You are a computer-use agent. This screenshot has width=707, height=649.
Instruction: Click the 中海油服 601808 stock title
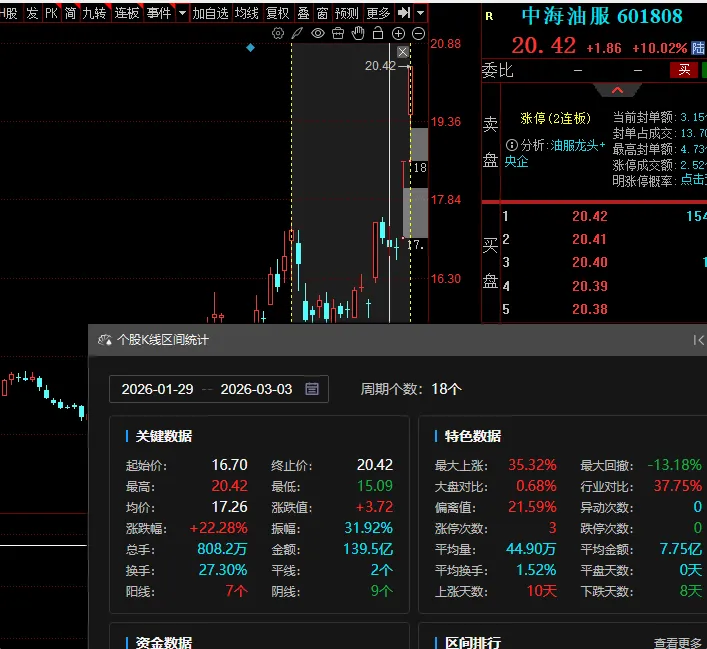pyautogui.click(x=602, y=17)
